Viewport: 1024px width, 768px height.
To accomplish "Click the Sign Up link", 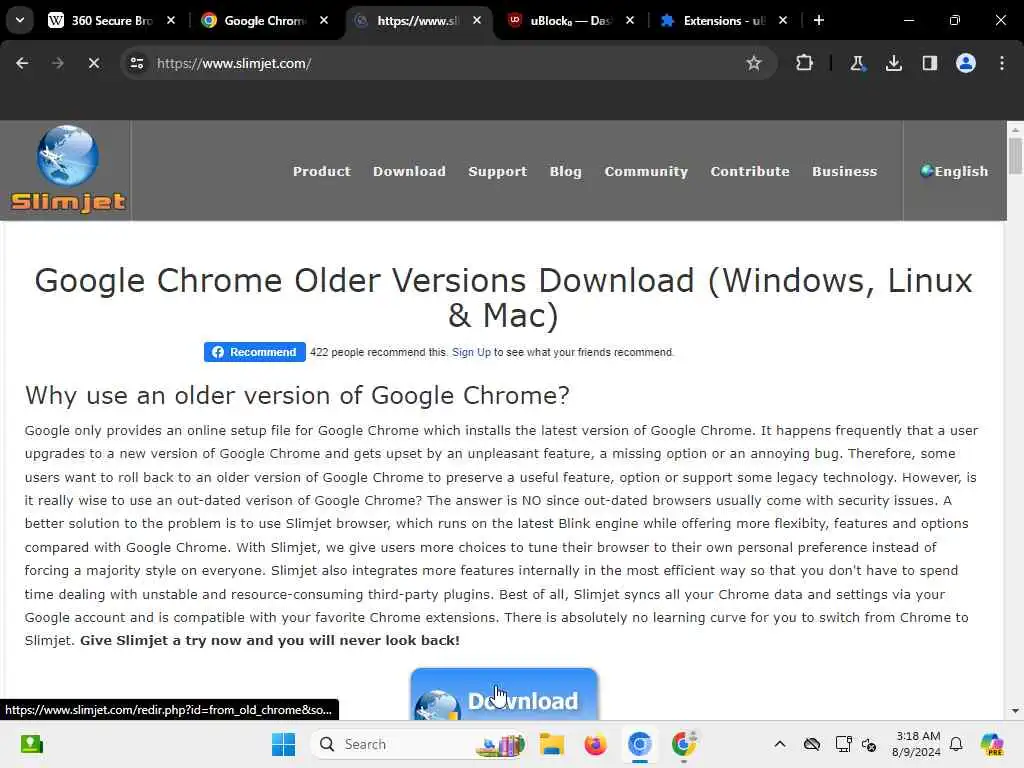I will [x=471, y=352].
